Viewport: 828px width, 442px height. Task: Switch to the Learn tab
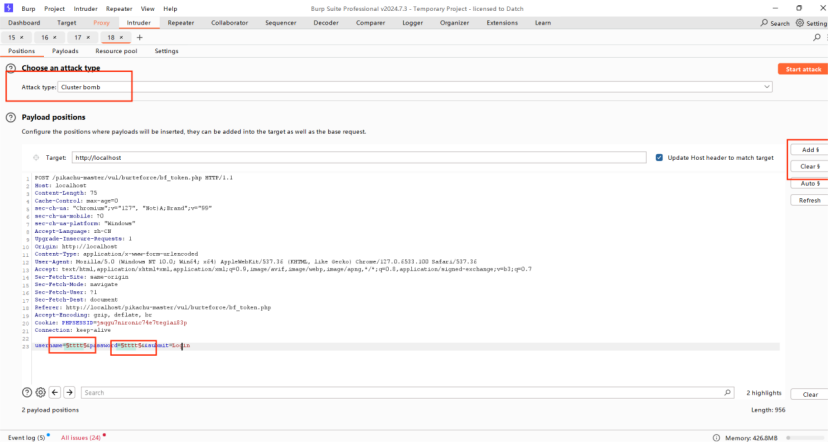pyautogui.click(x=542, y=23)
